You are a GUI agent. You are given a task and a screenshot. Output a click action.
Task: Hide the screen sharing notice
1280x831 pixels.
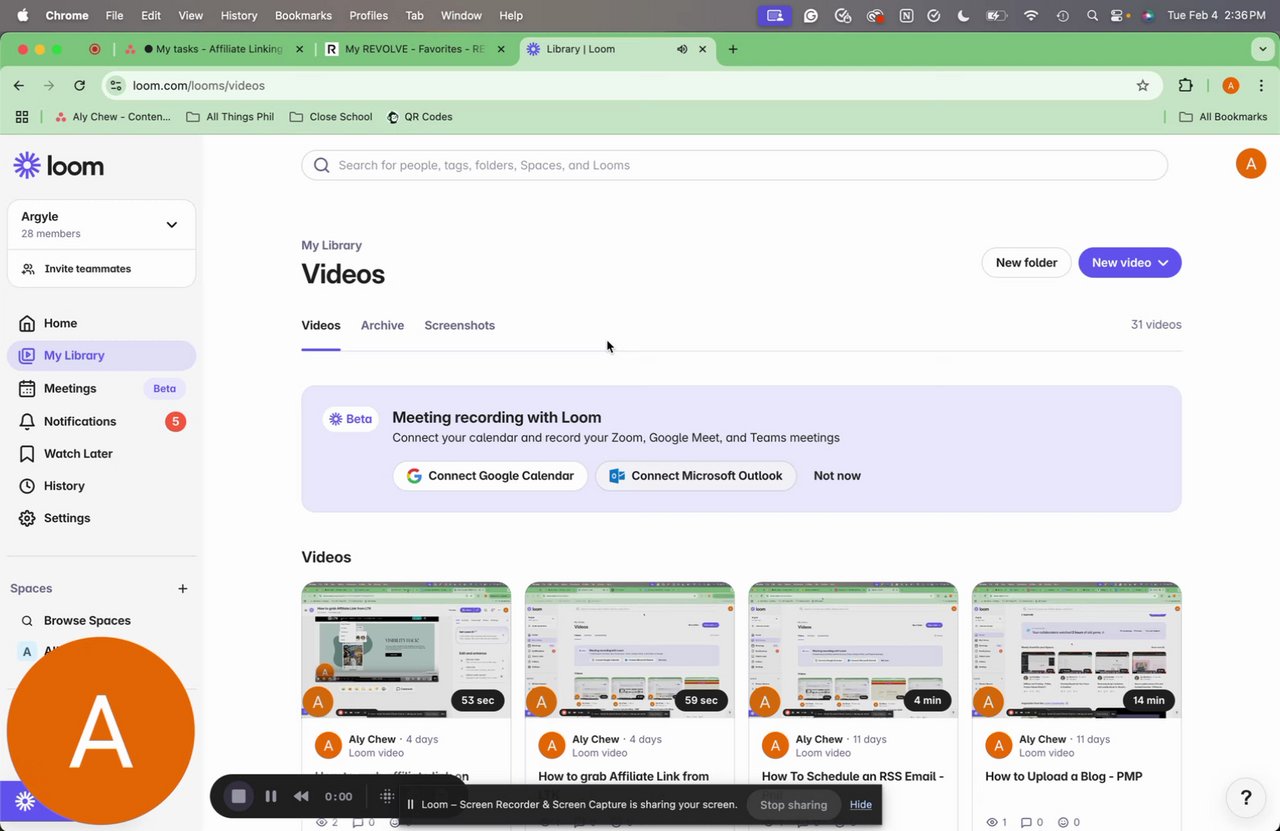pos(861,805)
